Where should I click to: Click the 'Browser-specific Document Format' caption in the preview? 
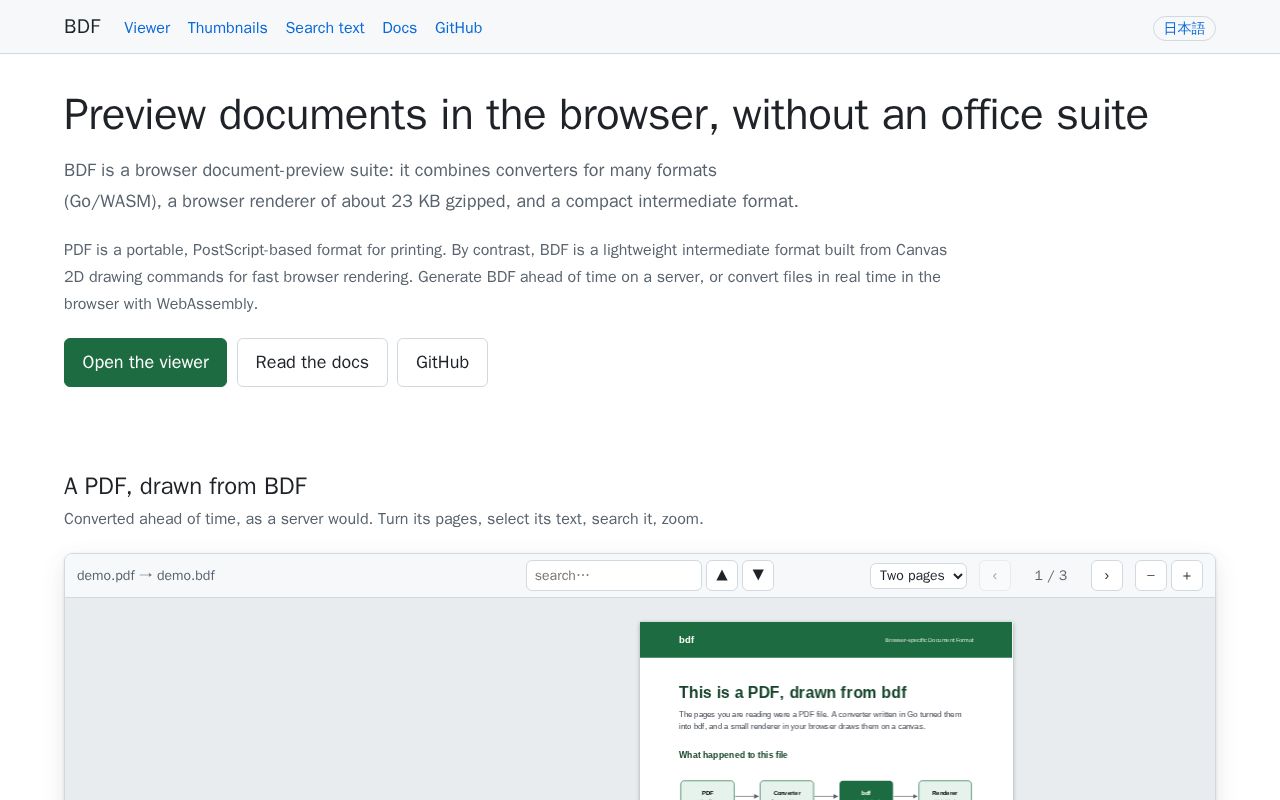[x=929, y=640]
